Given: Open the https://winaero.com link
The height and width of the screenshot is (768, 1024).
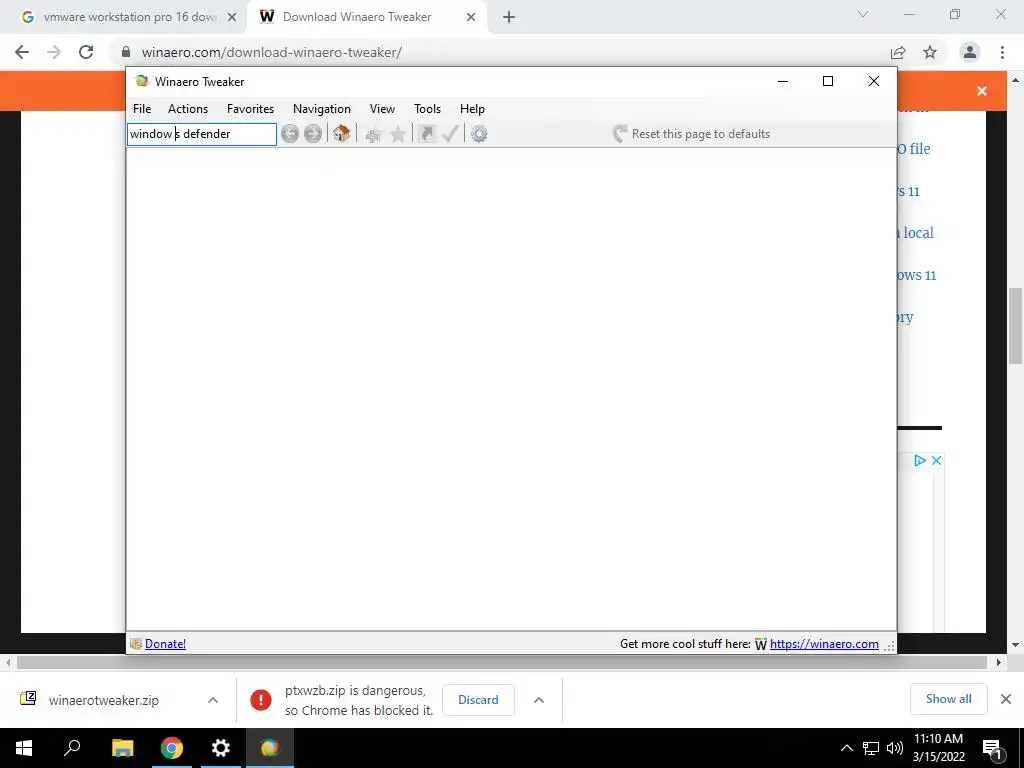Looking at the screenshot, I should pos(824,644).
